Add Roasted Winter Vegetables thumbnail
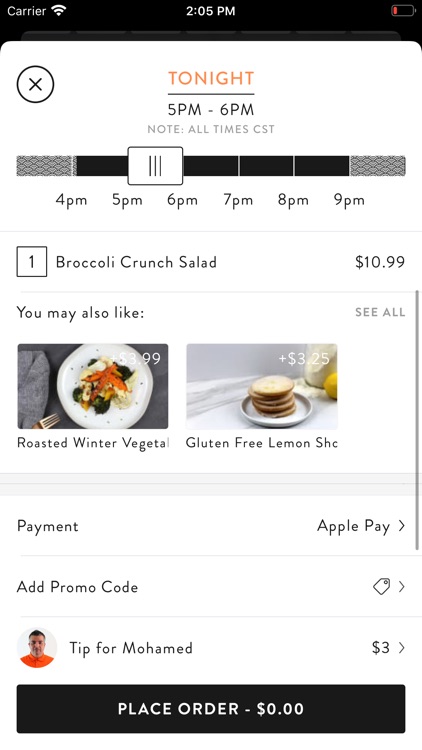 click(x=93, y=386)
